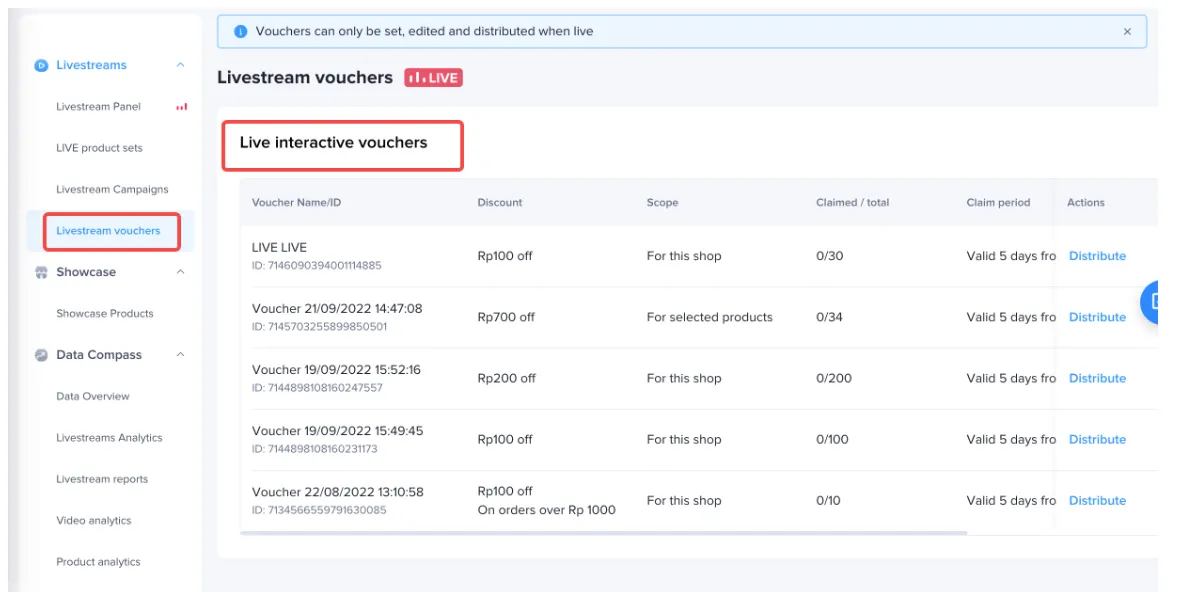Collapse the Livestreams menu section

180,65
